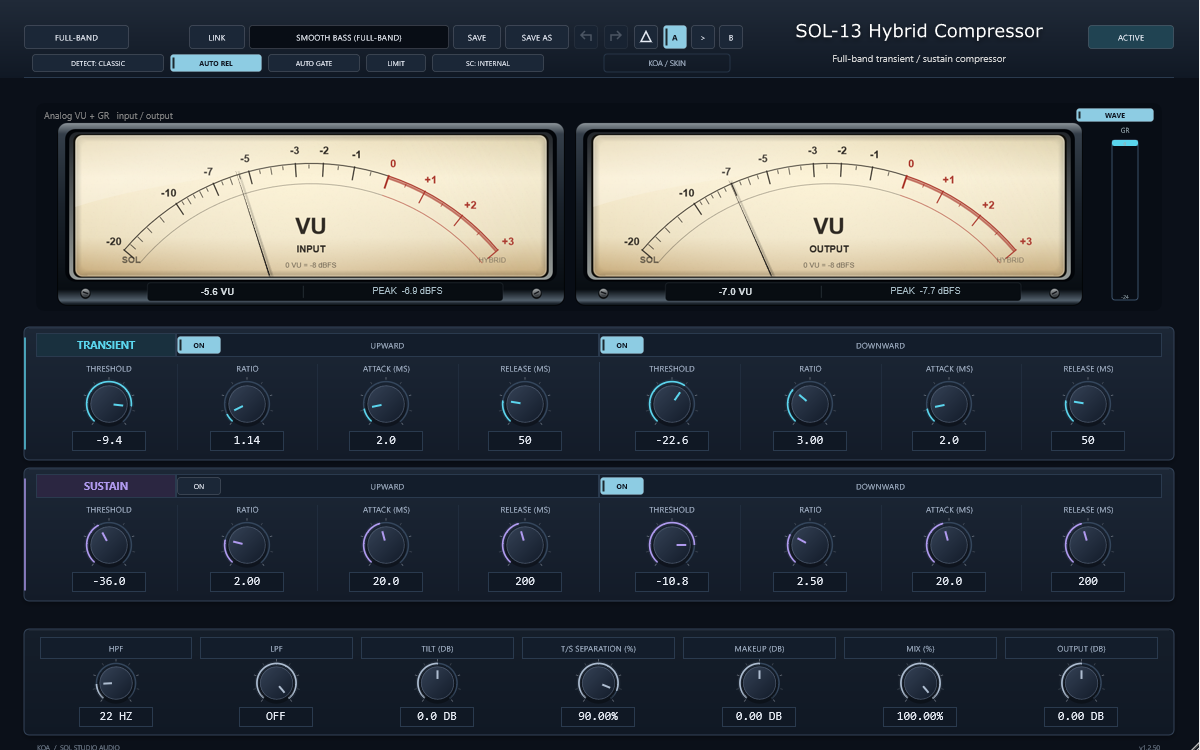Image resolution: width=1200 pixels, height=750 pixels.
Task: Enable the LIMIT option
Action: click(396, 63)
